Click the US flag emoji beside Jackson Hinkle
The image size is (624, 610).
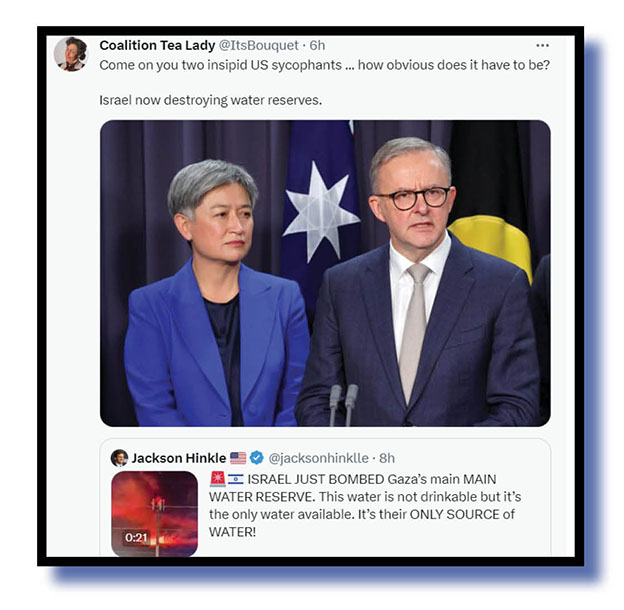point(238,458)
